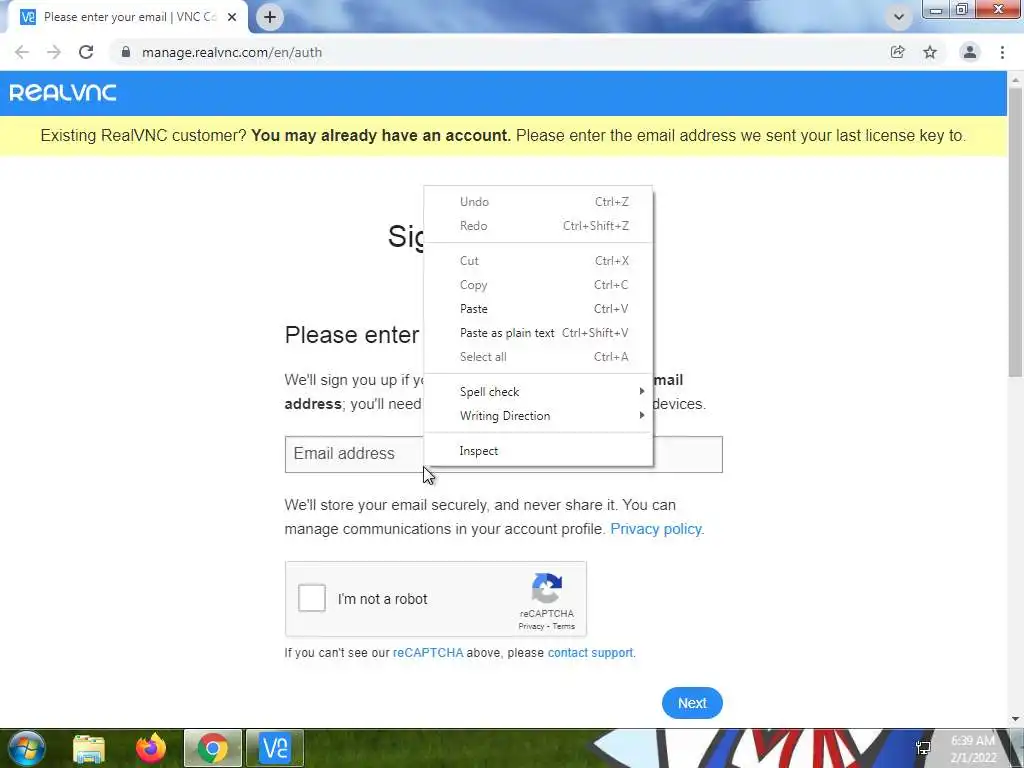1024x768 pixels.
Task: Click the scrollbar down arrow
Action: point(1015,719)
